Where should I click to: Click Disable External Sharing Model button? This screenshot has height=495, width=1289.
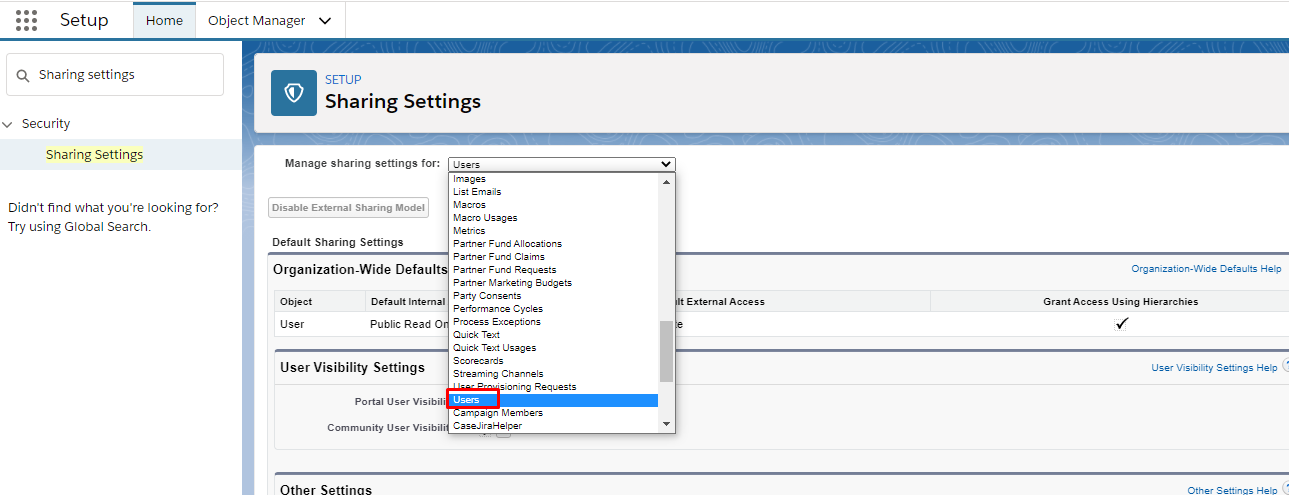point(349,208)
